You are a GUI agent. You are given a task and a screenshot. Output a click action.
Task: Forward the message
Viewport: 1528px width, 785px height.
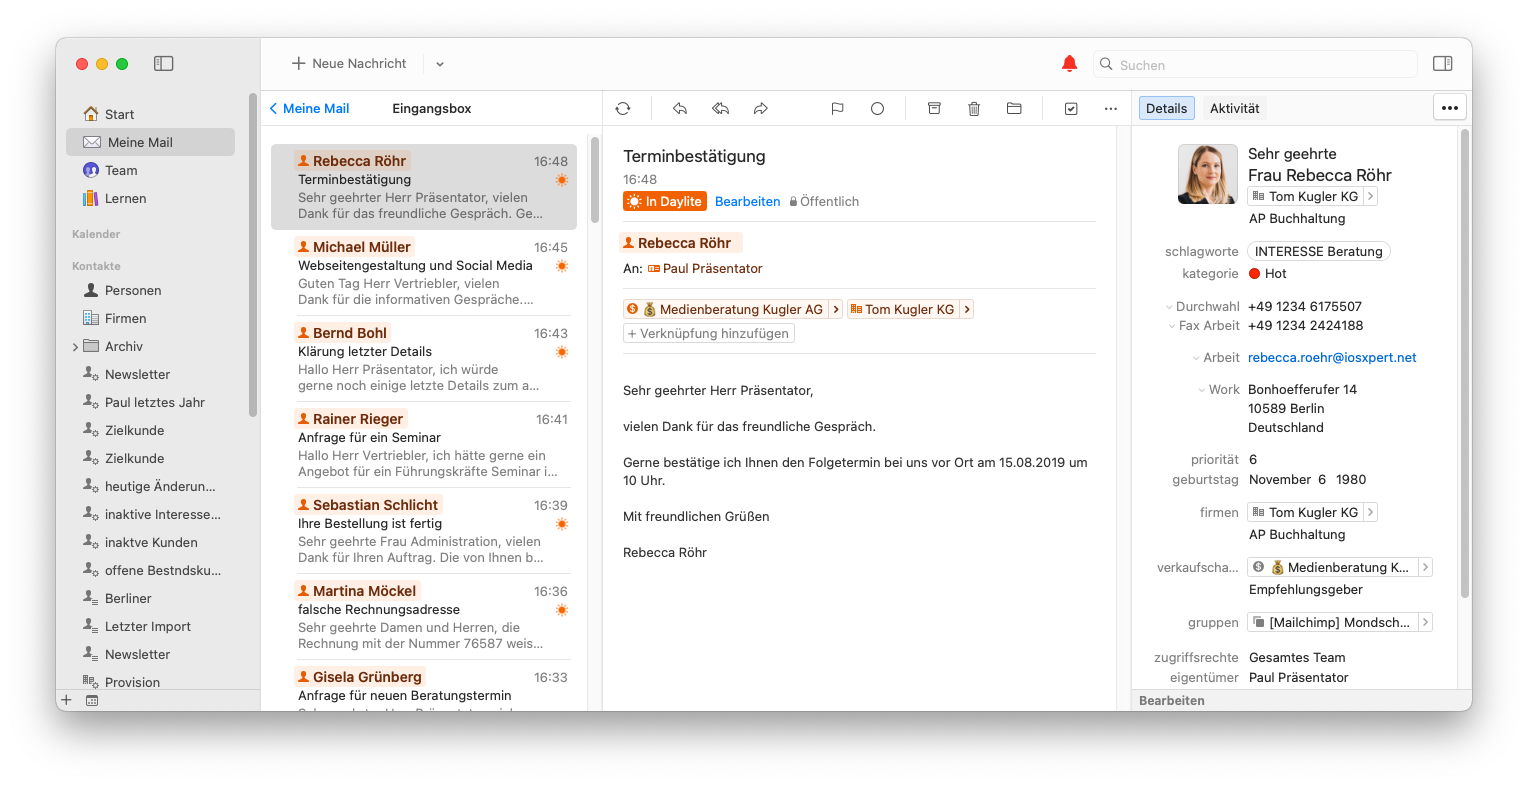tap(761, 108)
